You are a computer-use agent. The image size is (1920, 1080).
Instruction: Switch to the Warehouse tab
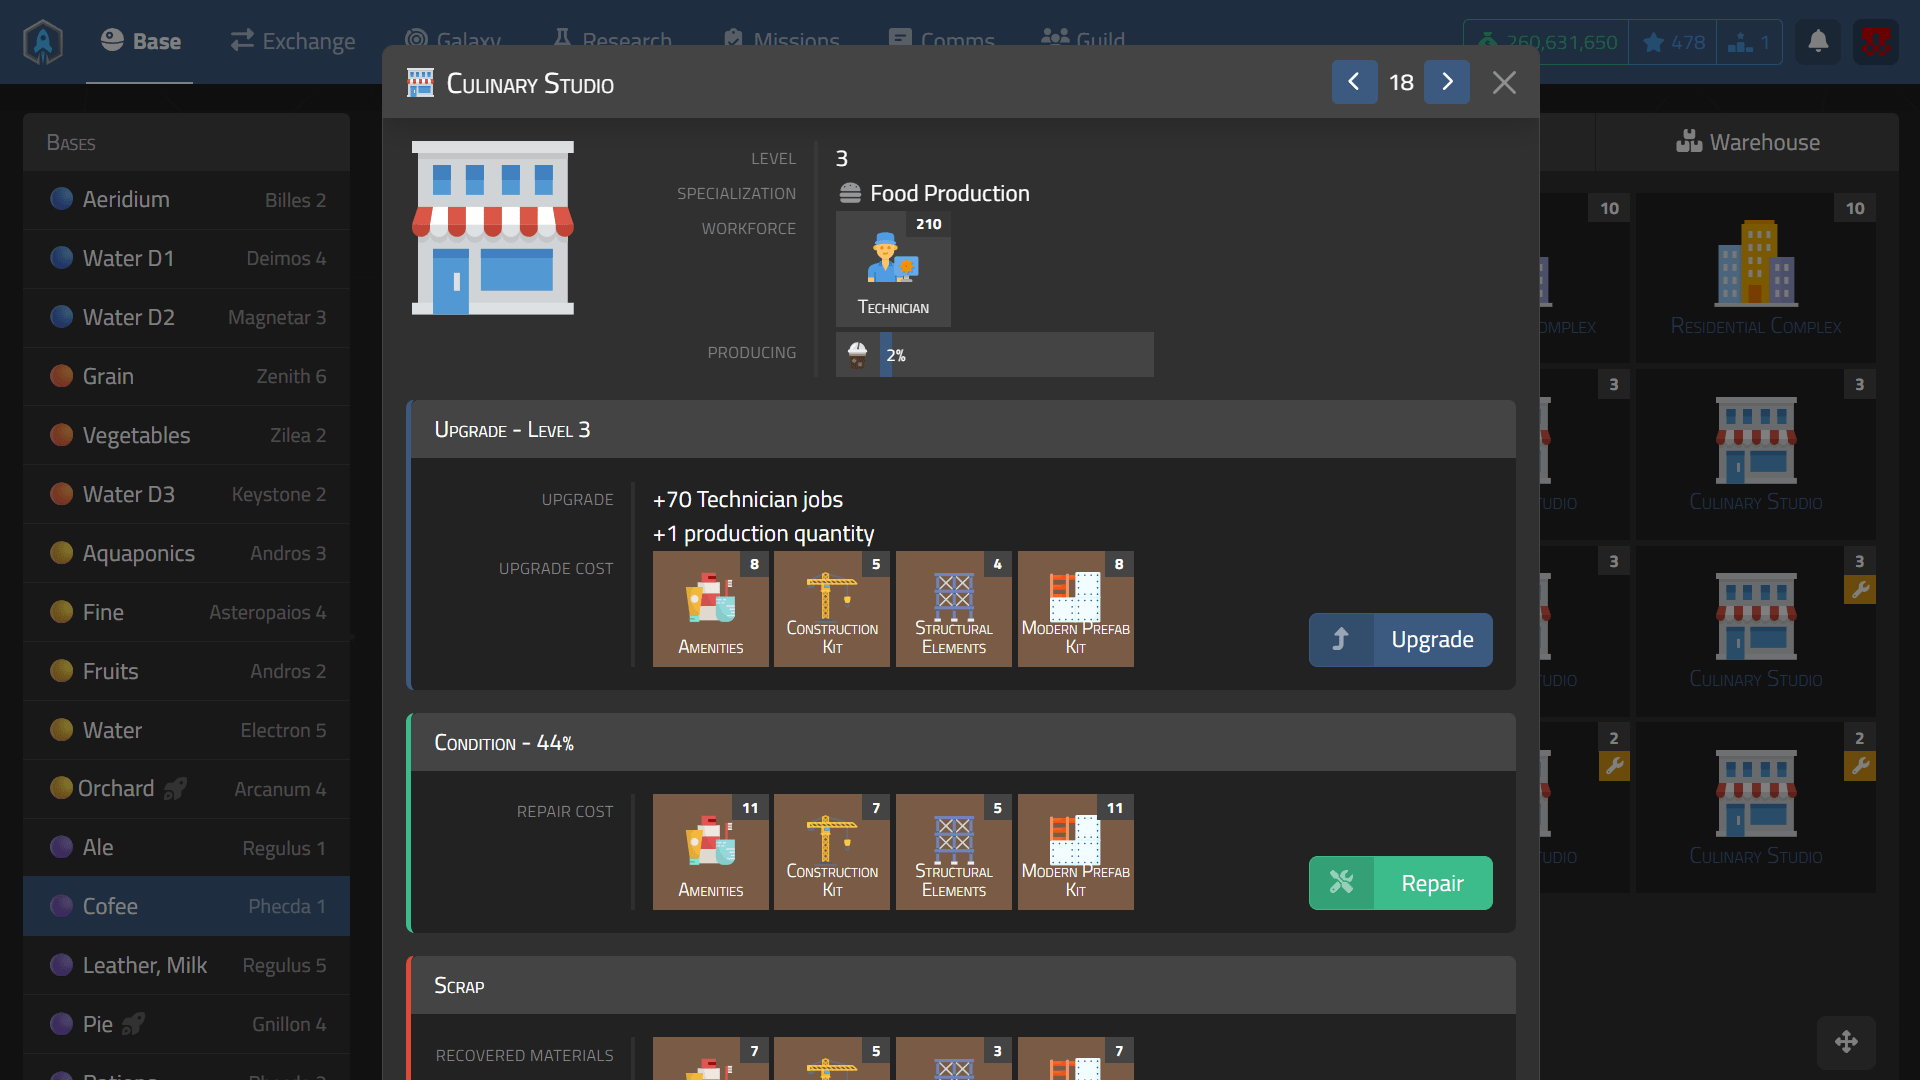1747,142
